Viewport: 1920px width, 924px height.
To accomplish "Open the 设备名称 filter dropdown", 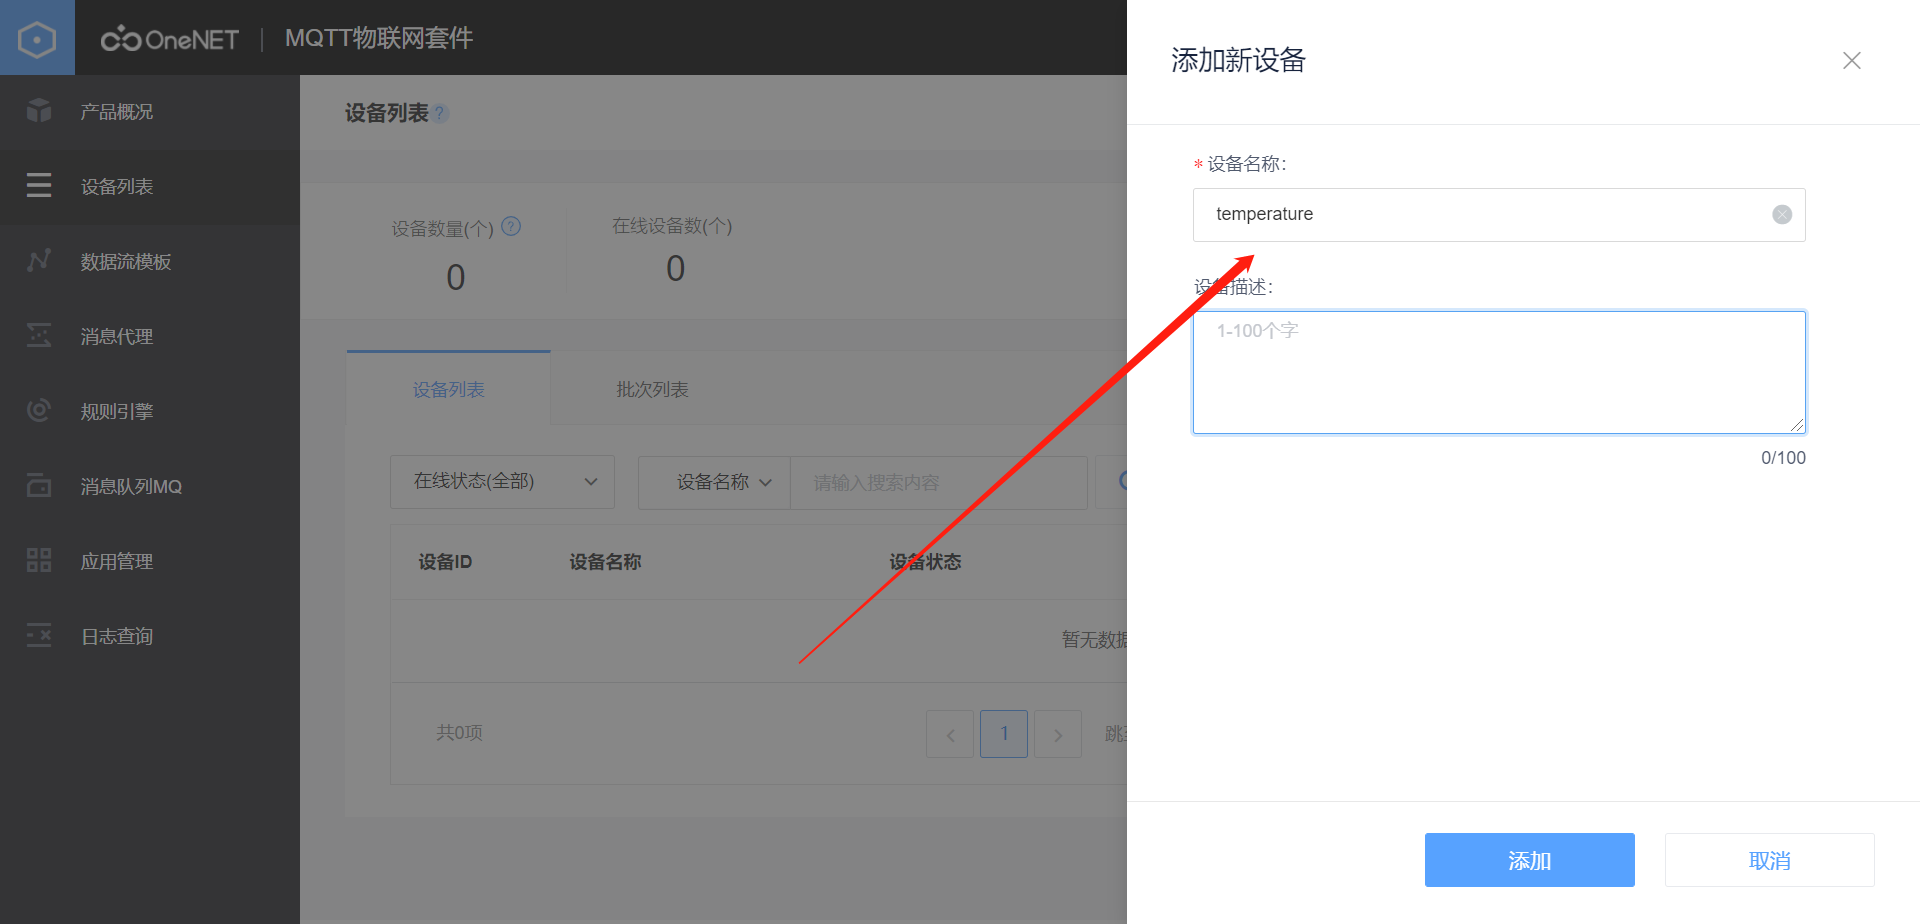I will click(713, 482).
